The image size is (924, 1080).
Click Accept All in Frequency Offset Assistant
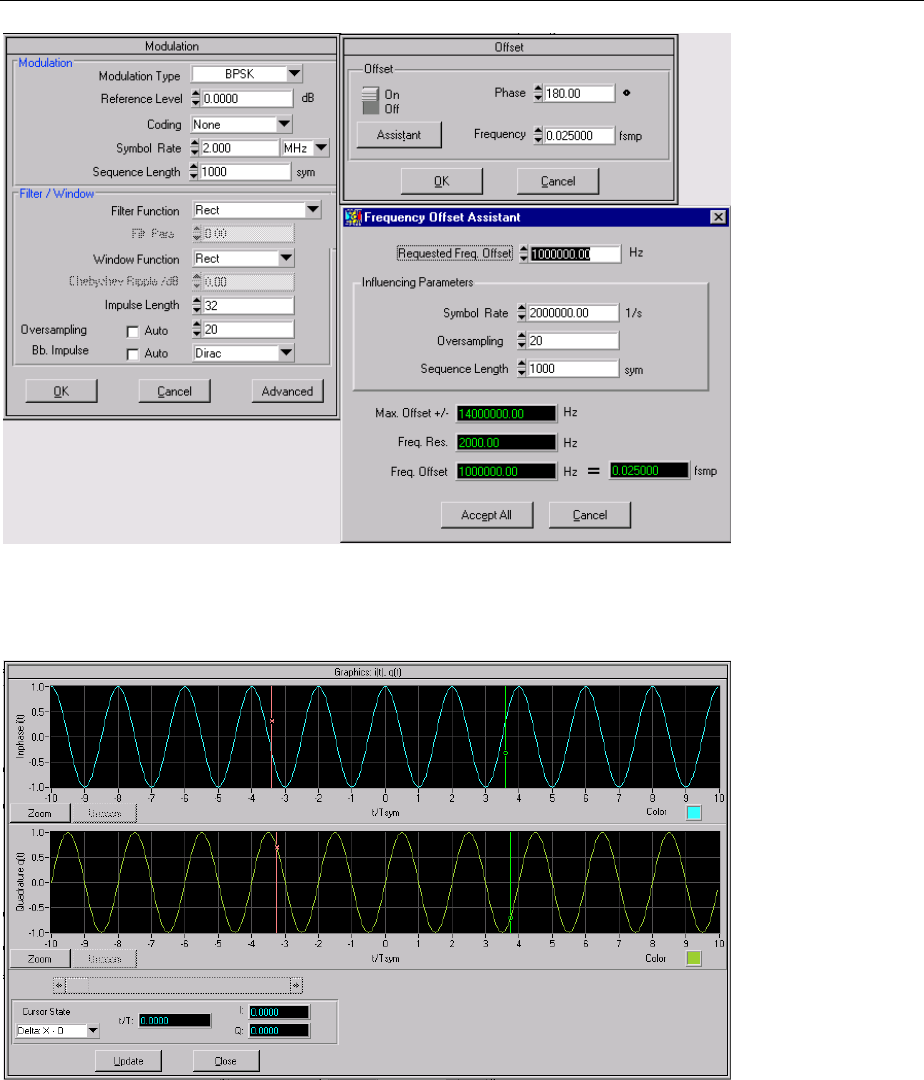486,515
